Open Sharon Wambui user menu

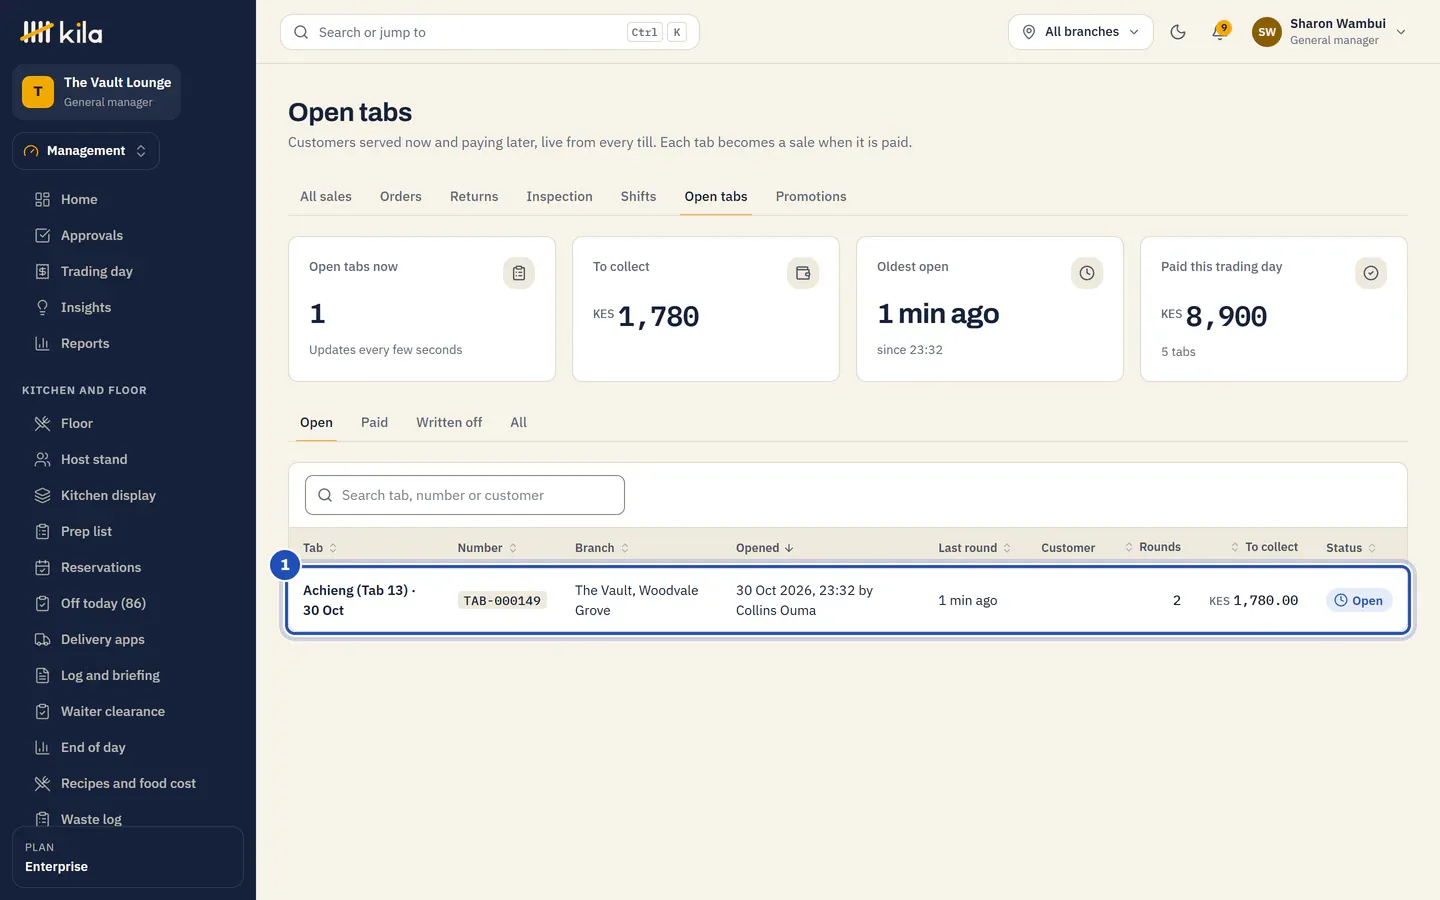click(1329, 32)
